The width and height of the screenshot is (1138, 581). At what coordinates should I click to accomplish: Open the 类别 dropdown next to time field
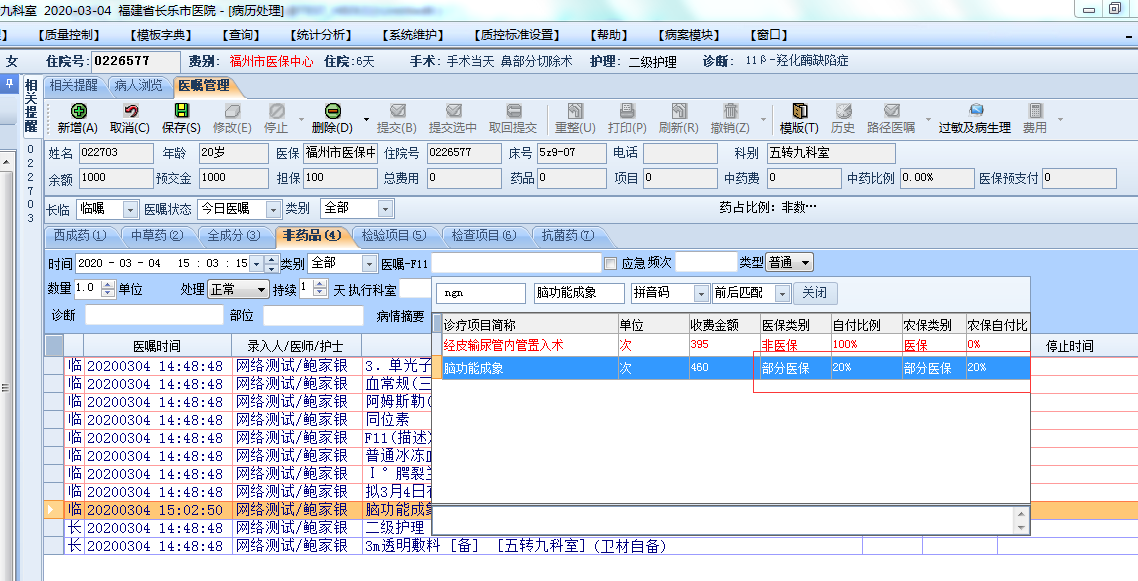369,263
